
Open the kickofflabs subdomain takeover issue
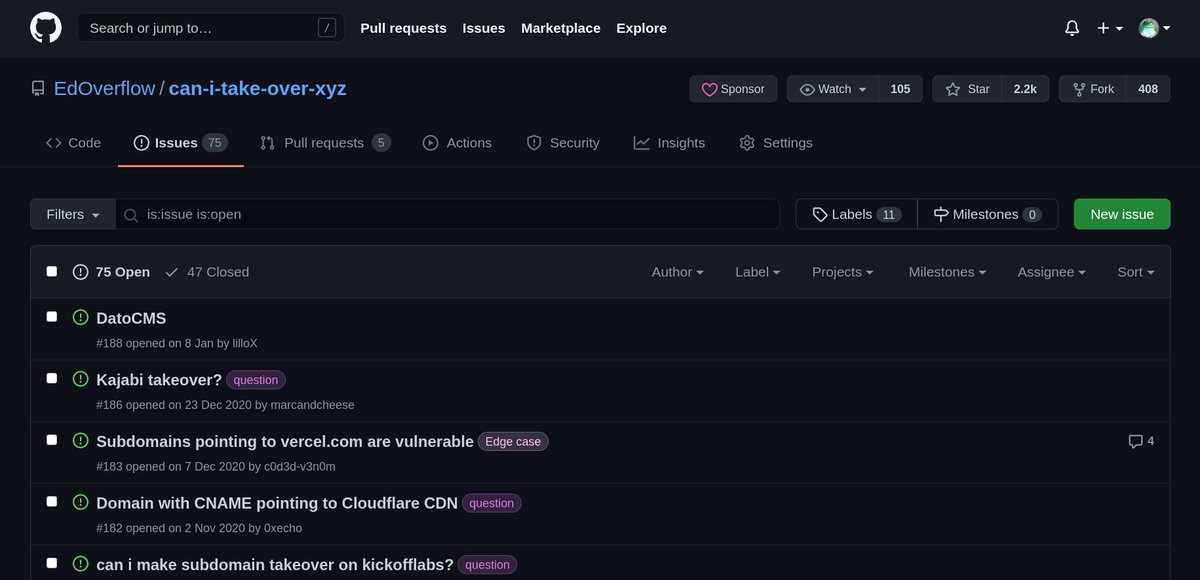(x=275, y=565)
